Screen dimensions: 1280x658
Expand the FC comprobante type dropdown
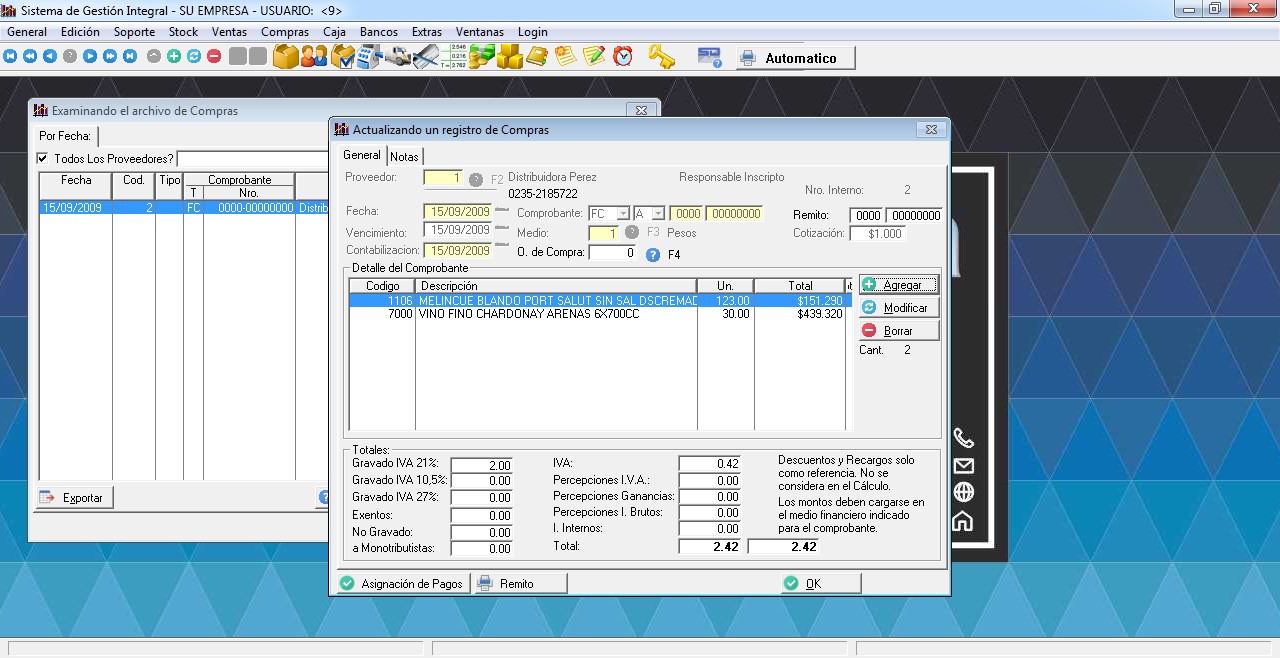coord(622,214)
